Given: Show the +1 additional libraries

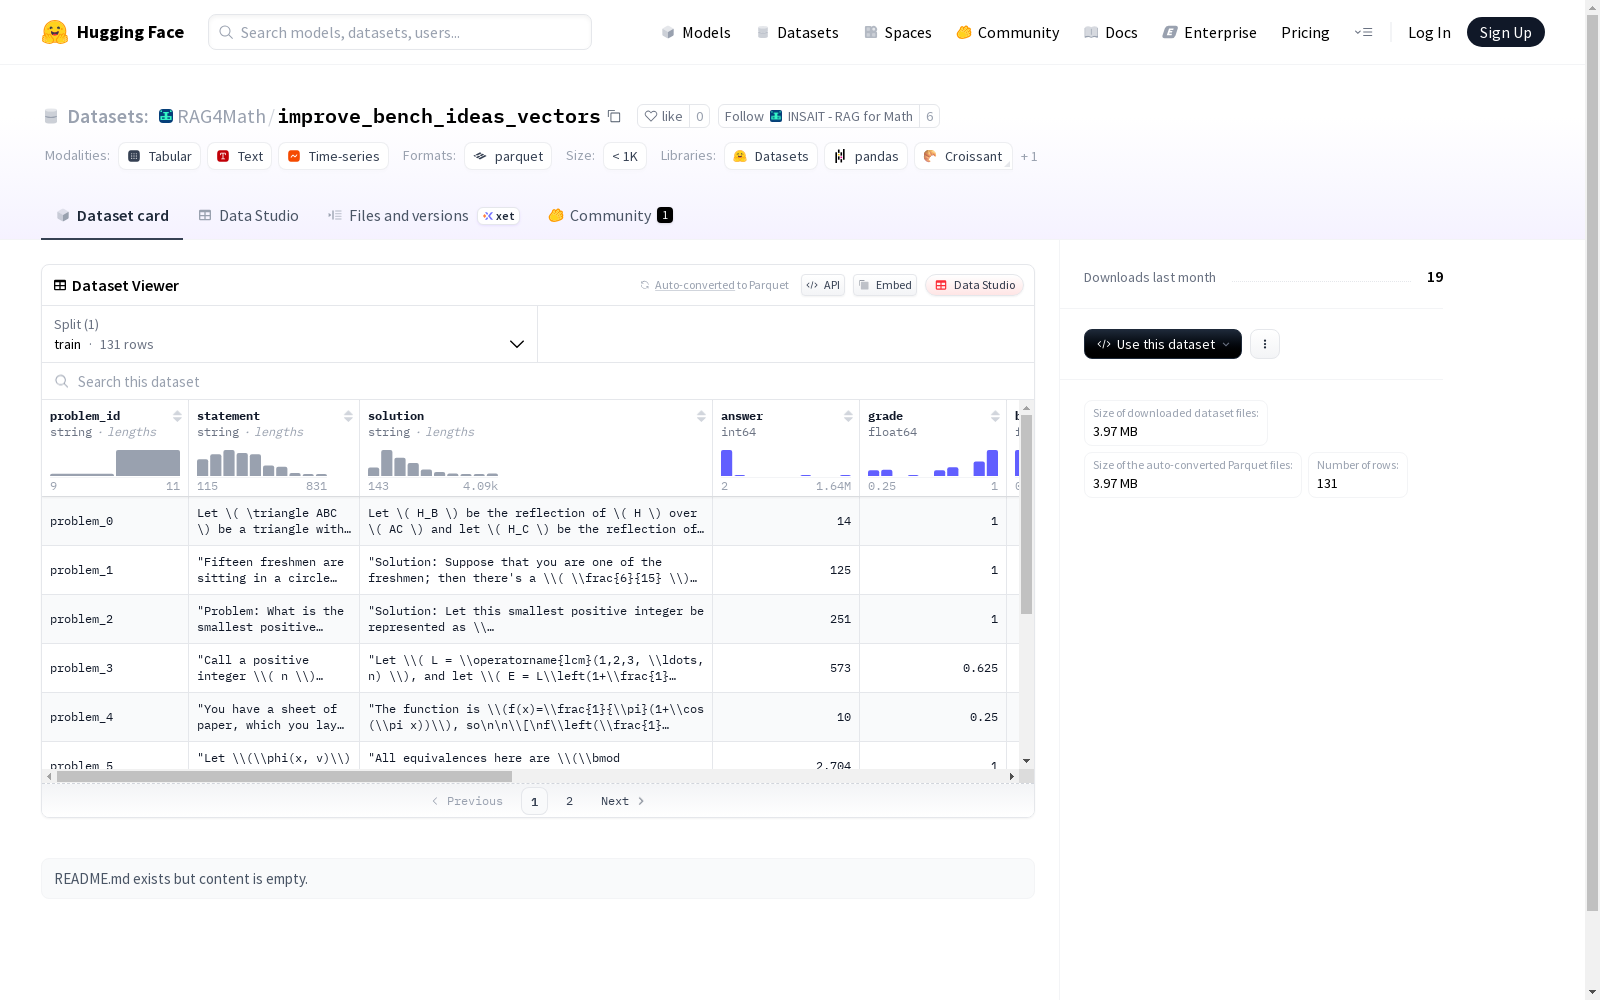Looking at the screenshot, I should (1029, 156).
